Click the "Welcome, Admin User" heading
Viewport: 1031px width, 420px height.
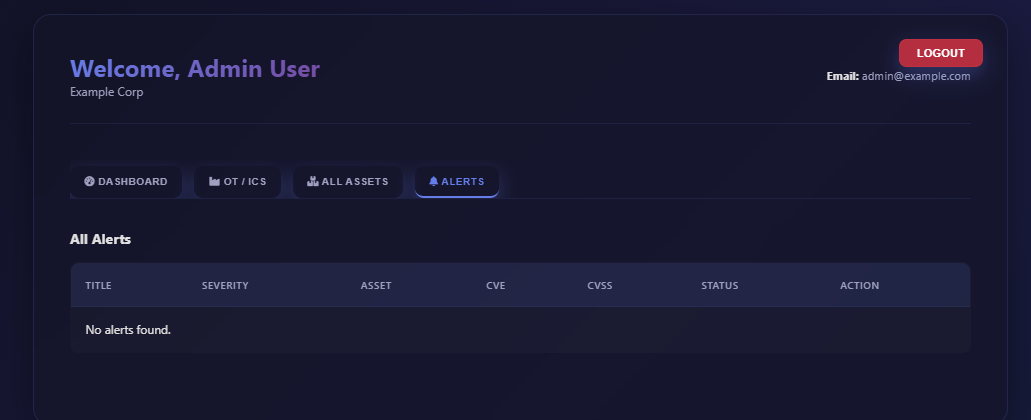(x=195, y=69)
